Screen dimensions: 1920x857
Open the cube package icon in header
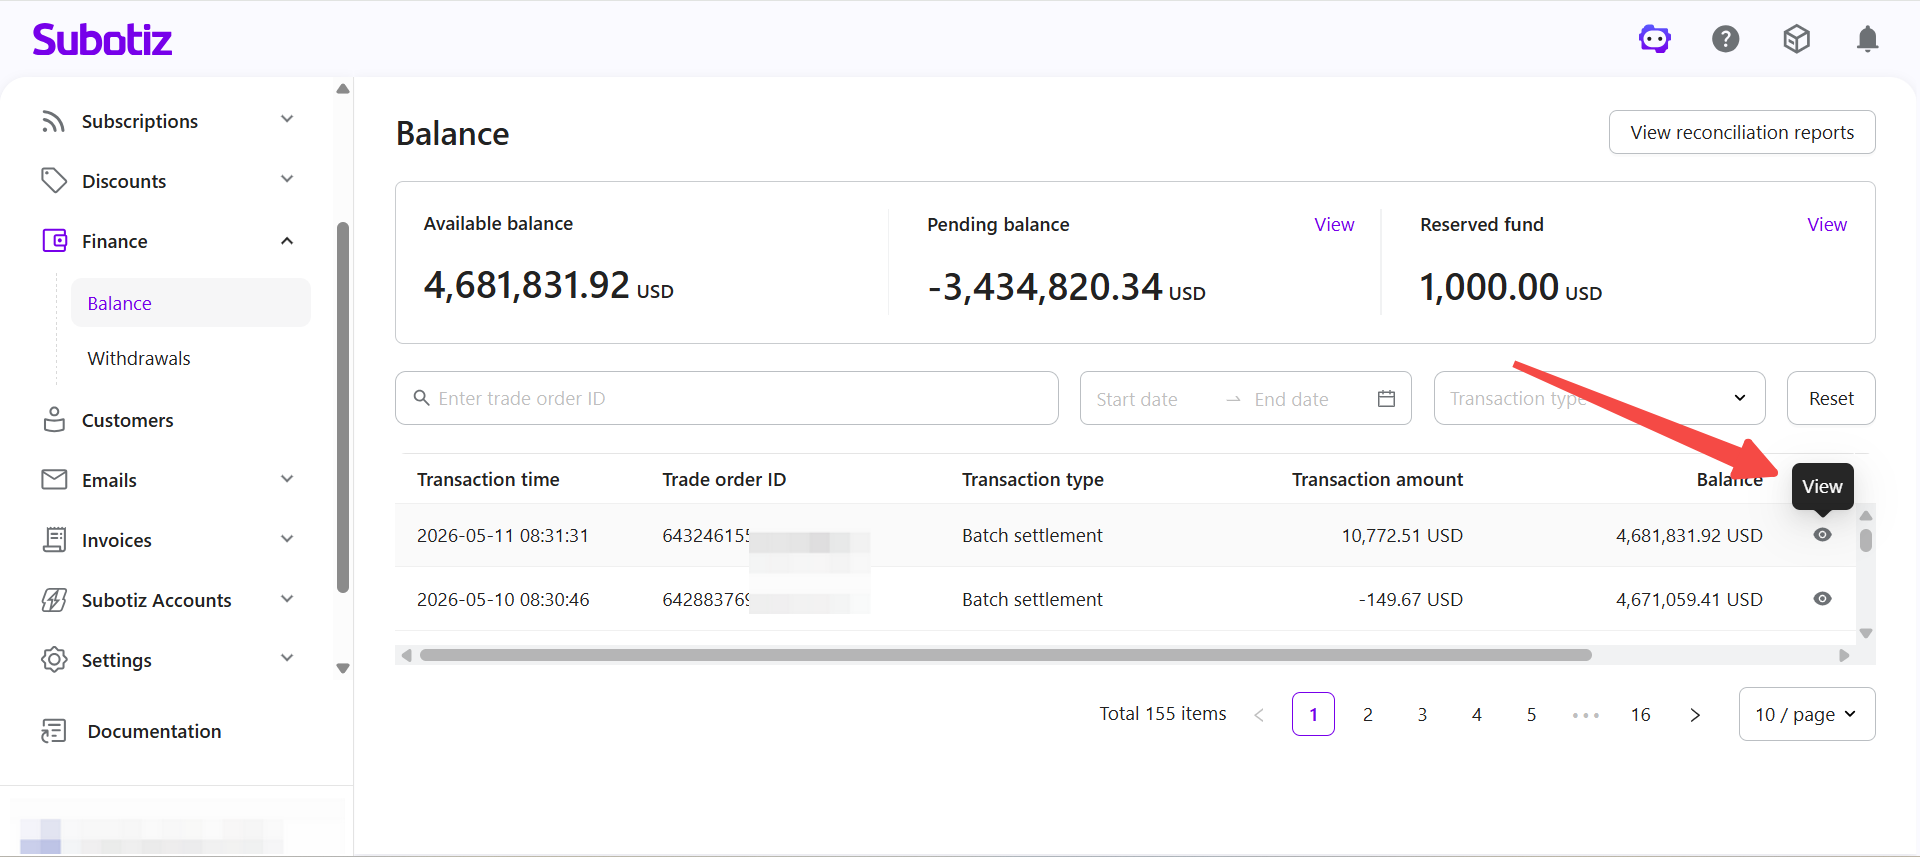[x=1797, y=39]
